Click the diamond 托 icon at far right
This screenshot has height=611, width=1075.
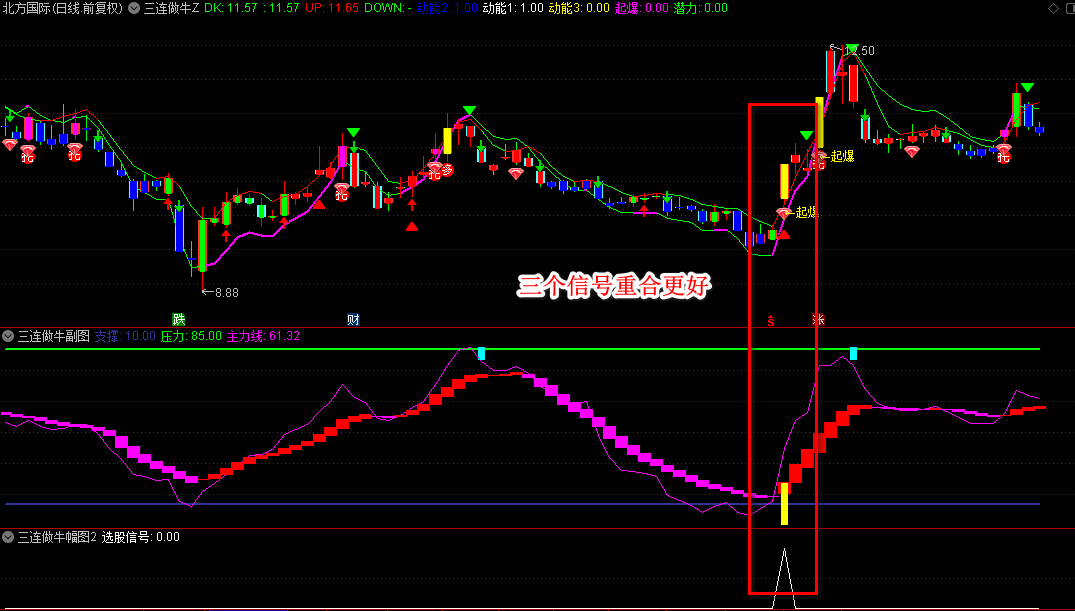pyautogui.click(x=1004, y=154)
